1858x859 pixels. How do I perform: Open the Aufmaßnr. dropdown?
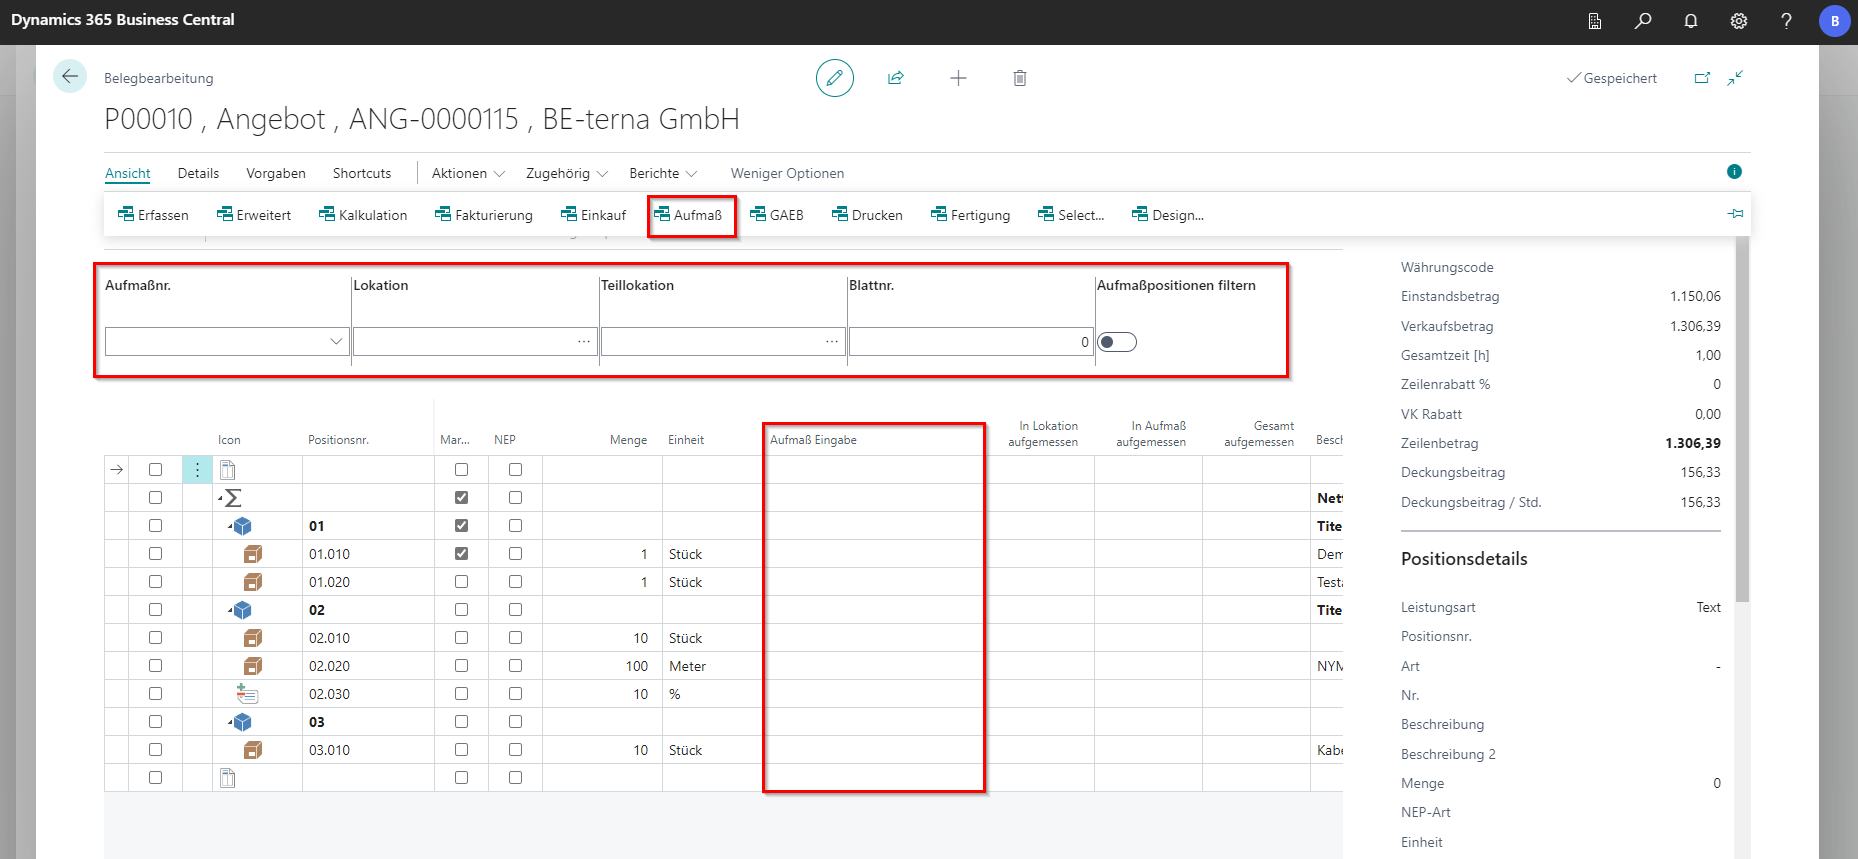pos(336,342)
